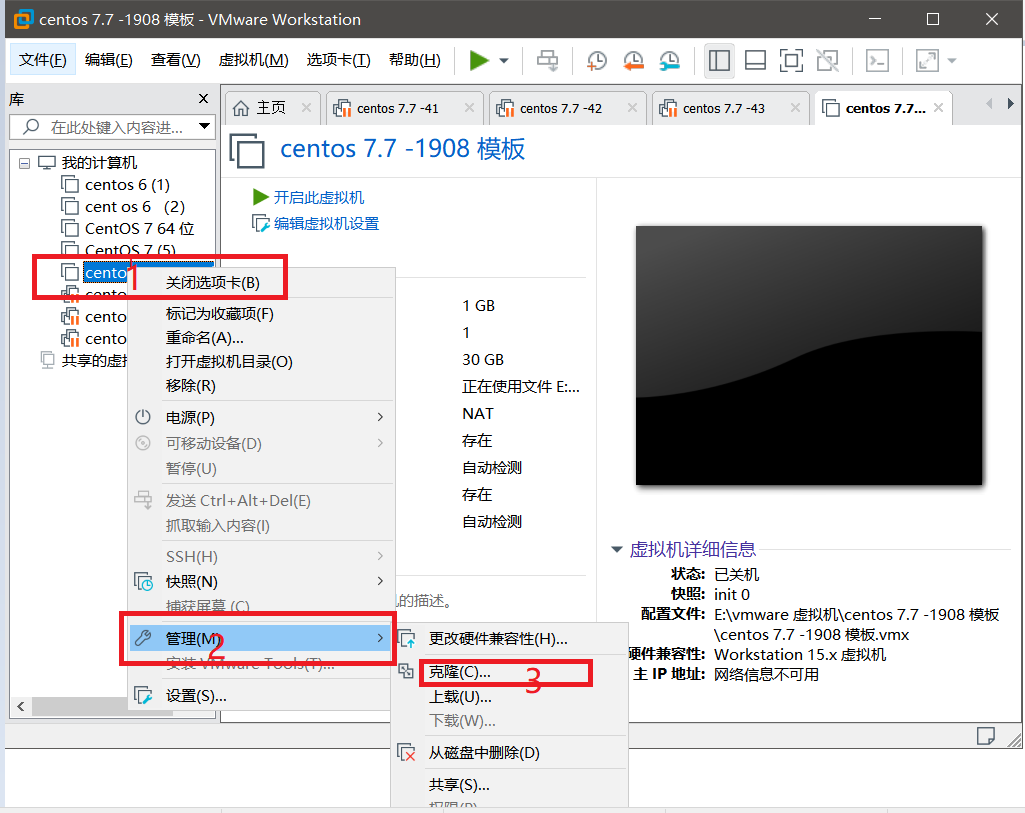The height and width of the screenshot is (813, 1025).
Task: Open the snapshot manager toolbar icon
Action: click(x=669, y=61)
